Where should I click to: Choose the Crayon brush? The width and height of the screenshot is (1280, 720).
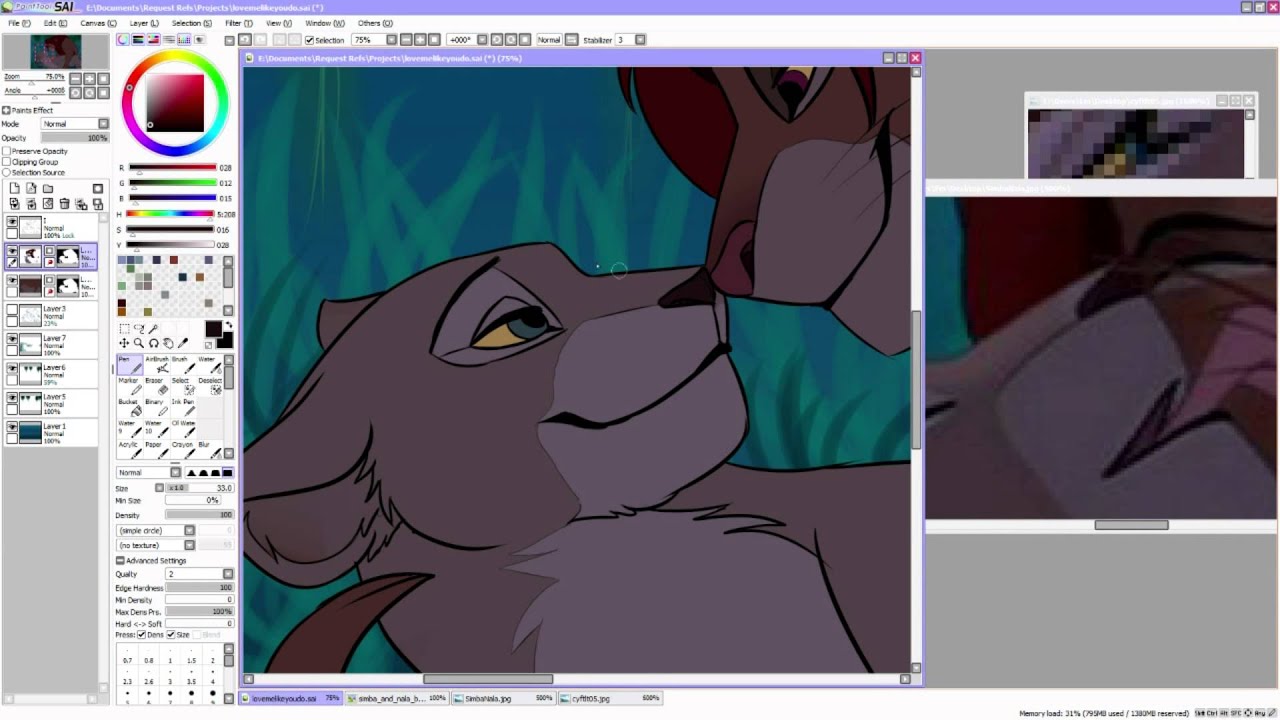coord(182,451)
